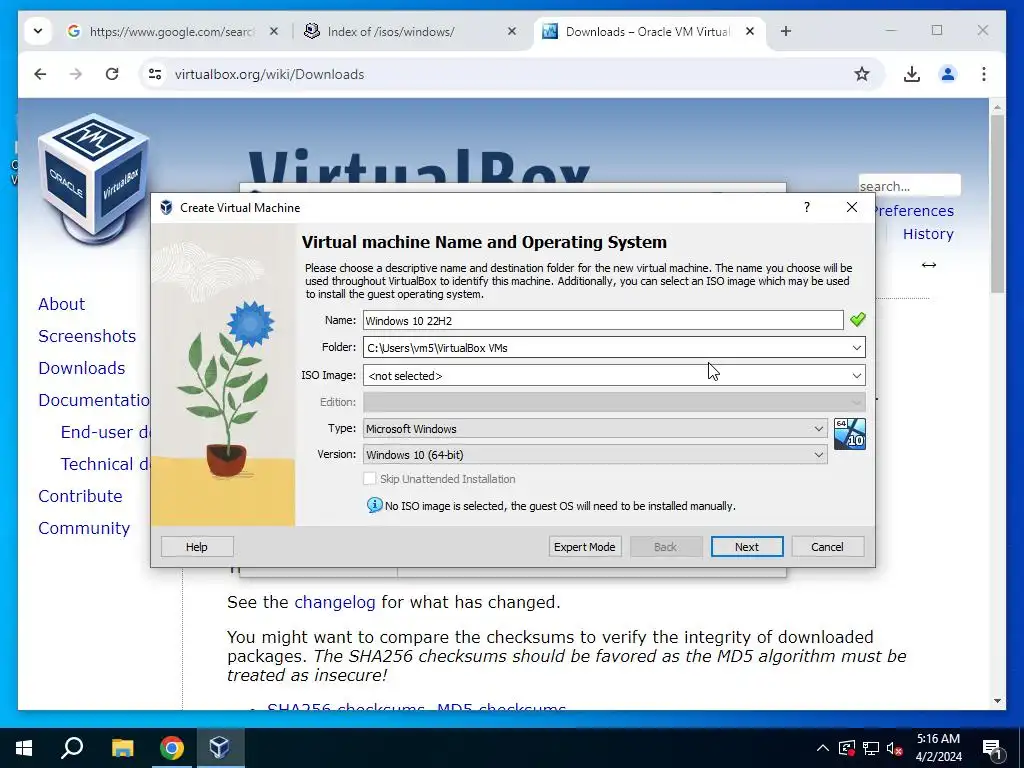Open the About sidebar link
Viewport: 1024px width, 768px height.
click(x=61, y=304)
